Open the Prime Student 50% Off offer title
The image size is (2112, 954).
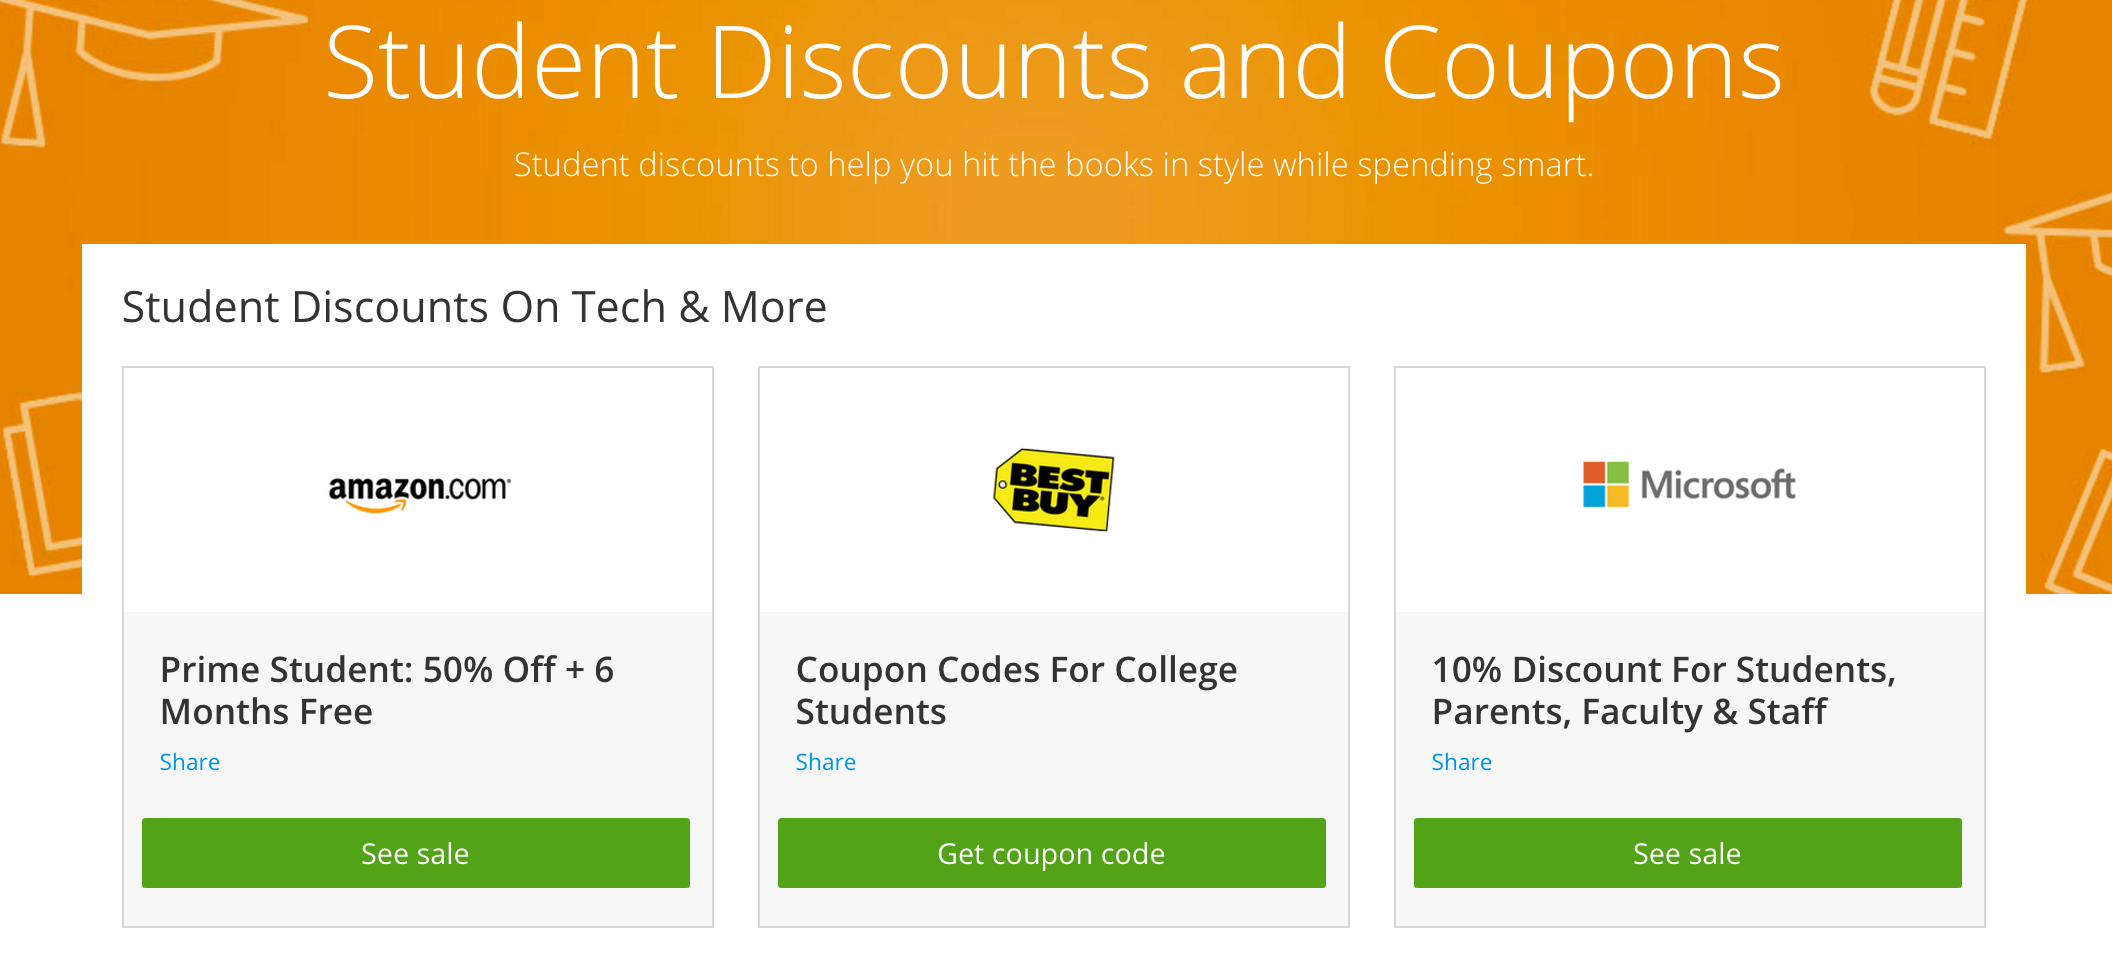tap(387, 690)
